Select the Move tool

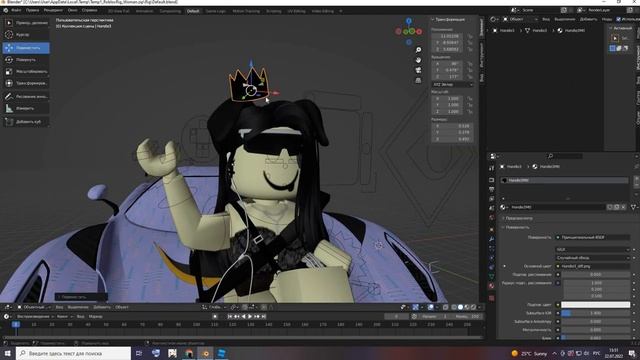(x=26, y=48)
